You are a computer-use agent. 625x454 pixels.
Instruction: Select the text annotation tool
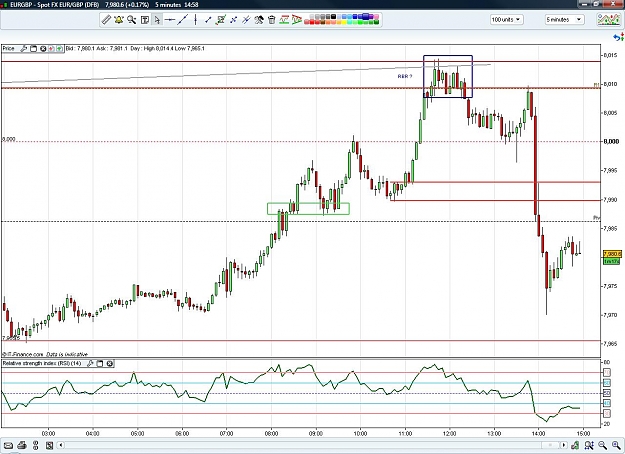click(x=145, y=20)
